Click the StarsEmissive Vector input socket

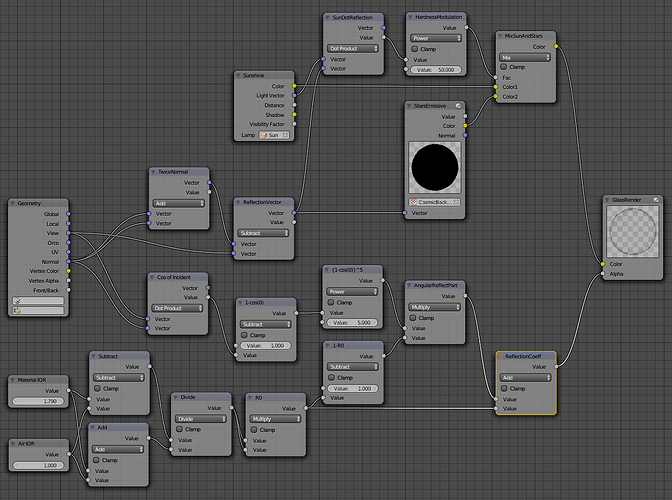[x=405, y=213]
